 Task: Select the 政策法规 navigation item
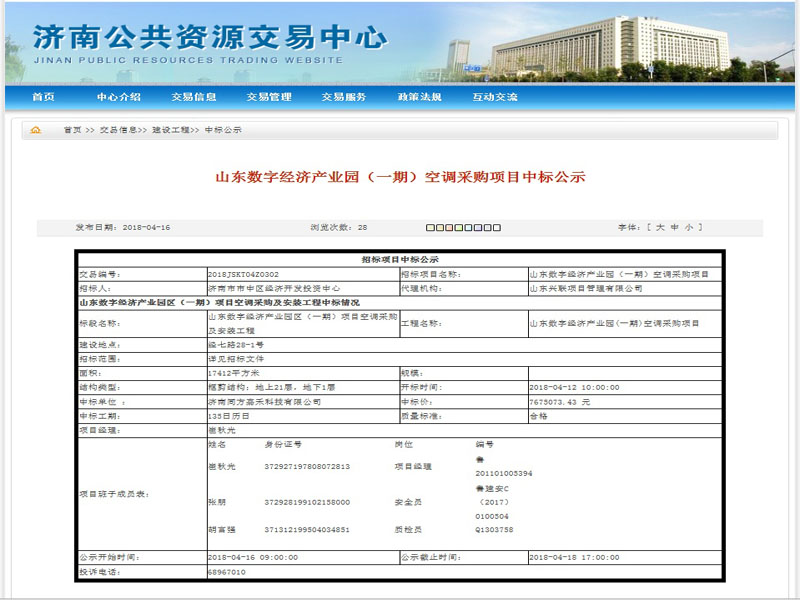click(419, 97)
